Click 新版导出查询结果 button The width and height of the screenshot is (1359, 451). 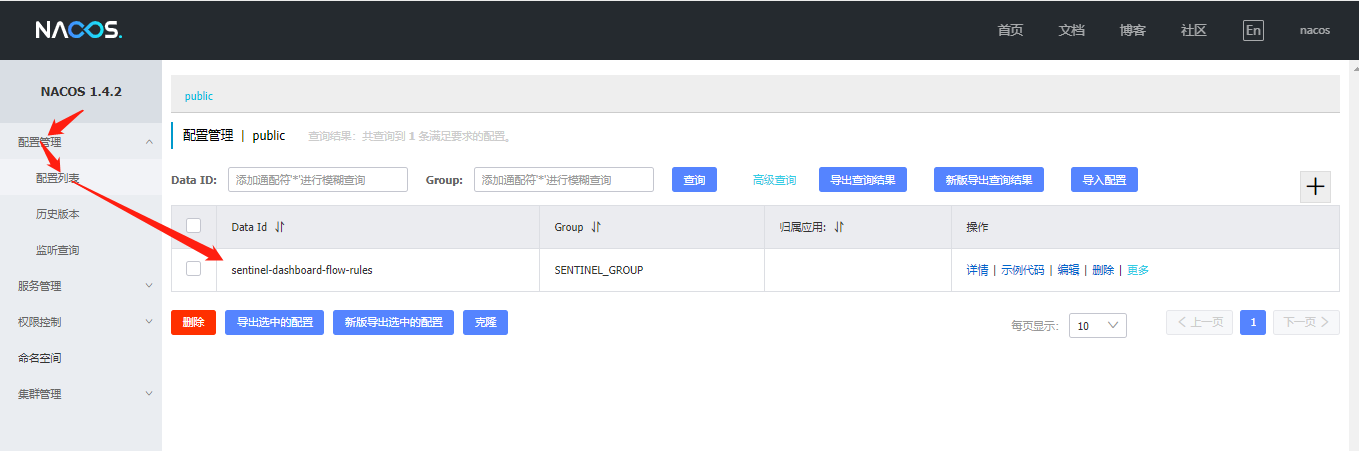tap(989, 180)
